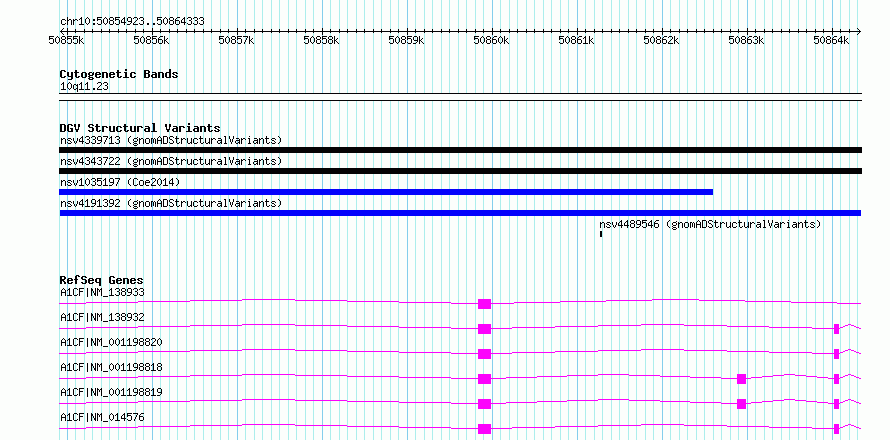The height and width of the screenshot is (440, 890).
Task: Click the 50859k ruler tick label
Action: pyautogui.click(x=406, y=40)
